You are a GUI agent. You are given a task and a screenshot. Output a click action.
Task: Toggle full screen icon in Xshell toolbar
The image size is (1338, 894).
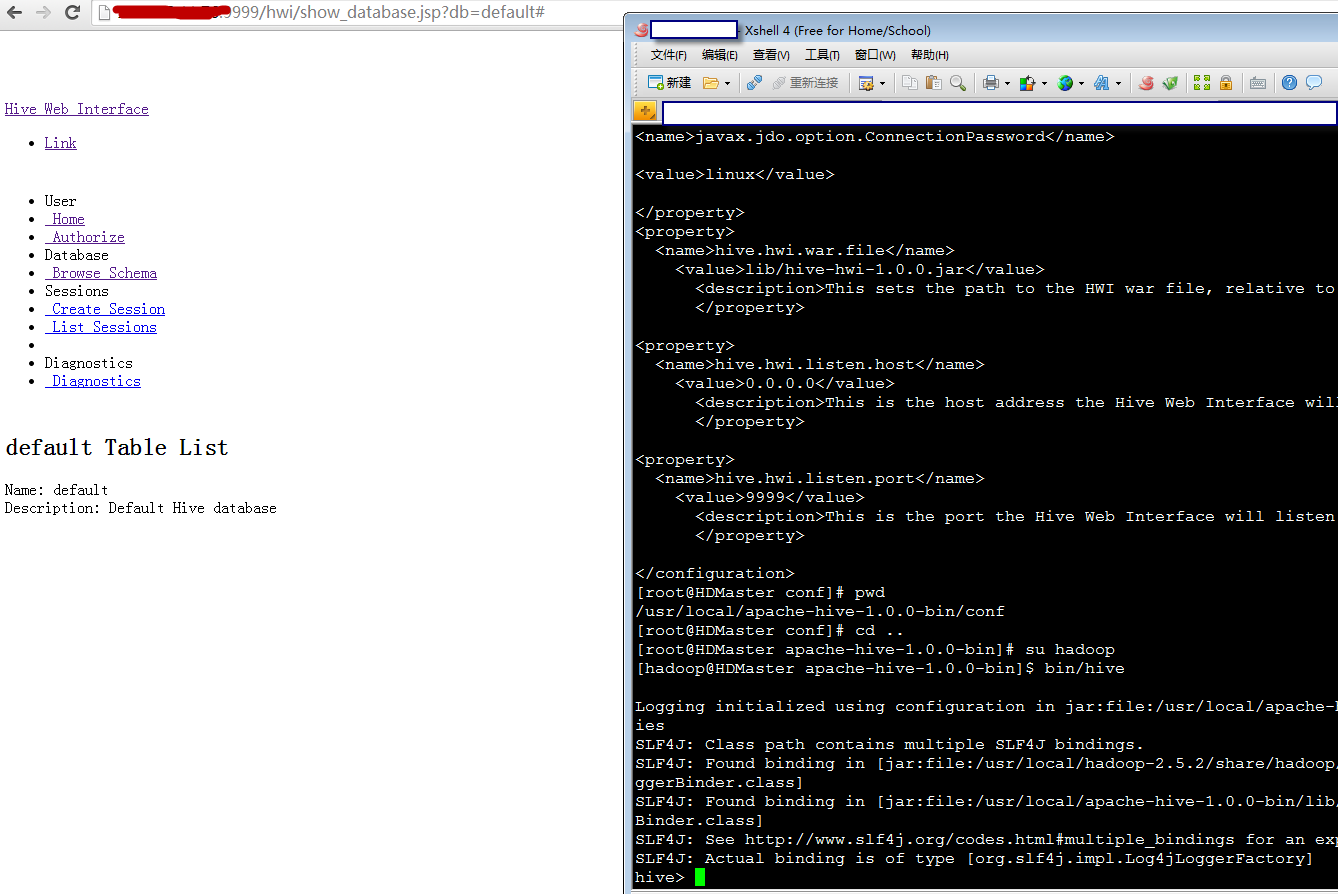click(x=1202, y=83)
